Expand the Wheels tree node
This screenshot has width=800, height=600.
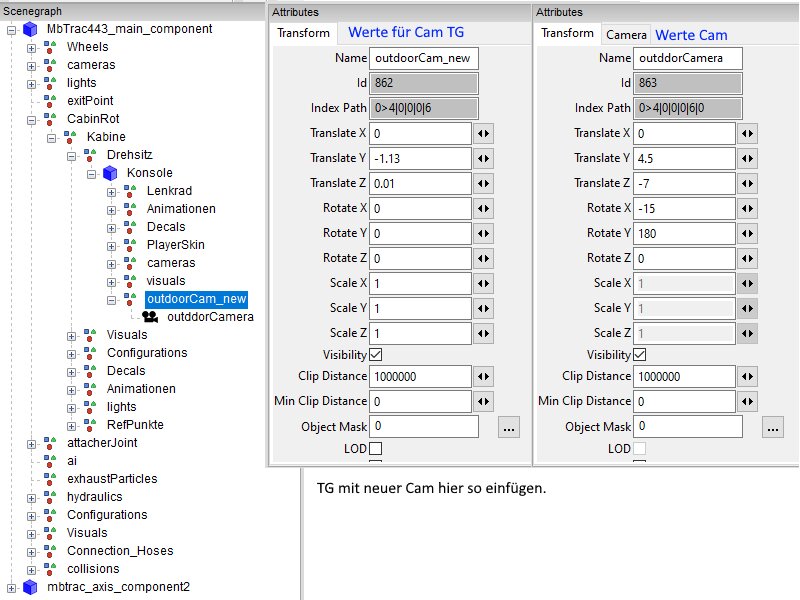[32, 47]
